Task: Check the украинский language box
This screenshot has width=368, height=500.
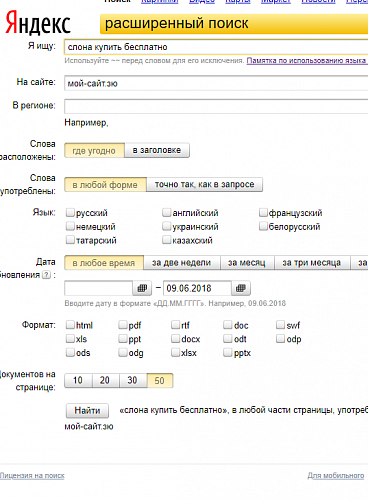Action: click(166, 226)
